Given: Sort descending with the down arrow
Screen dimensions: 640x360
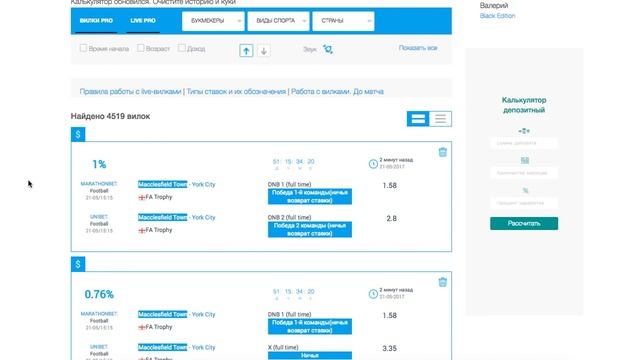Looking at the screenshot, I should point(264,51).
